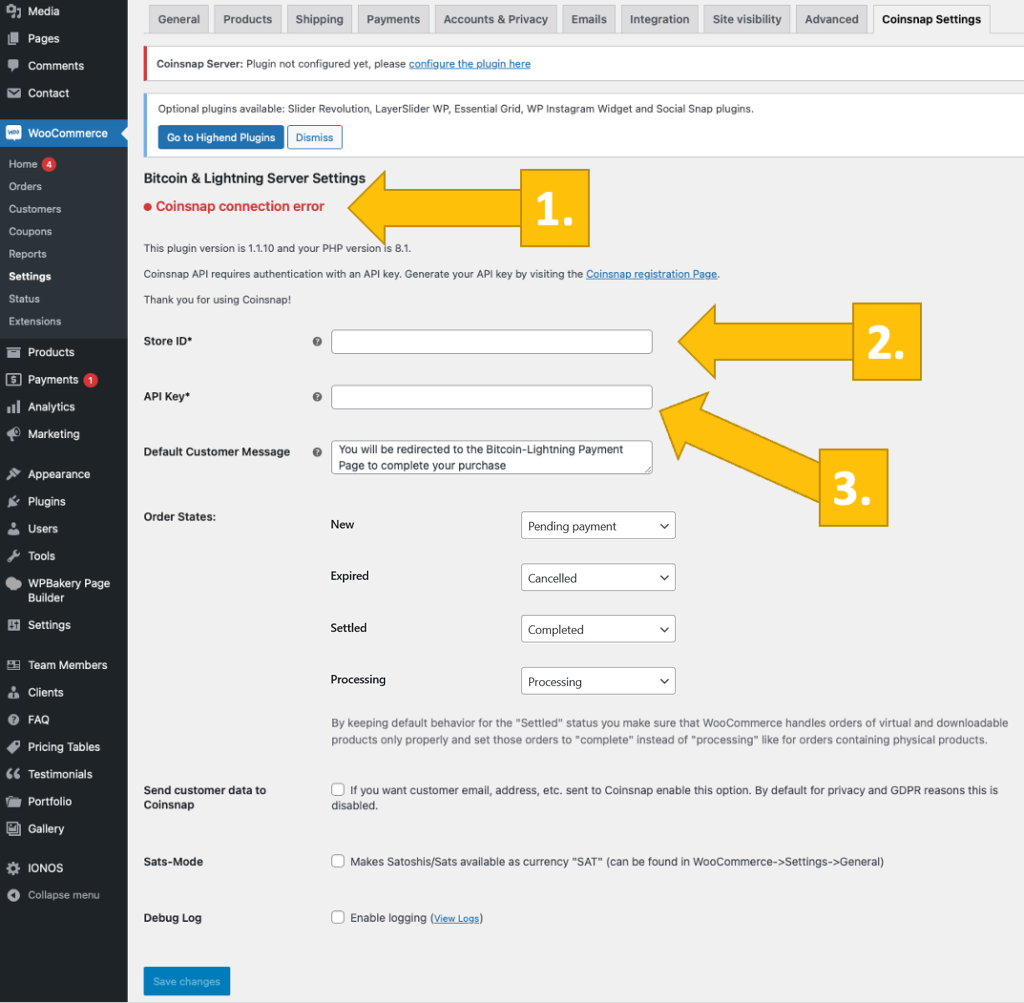Click the Appearance paintbrush icon in sidebar
The height and width of the screenshot is (1003, 1024).
[13, 474]
